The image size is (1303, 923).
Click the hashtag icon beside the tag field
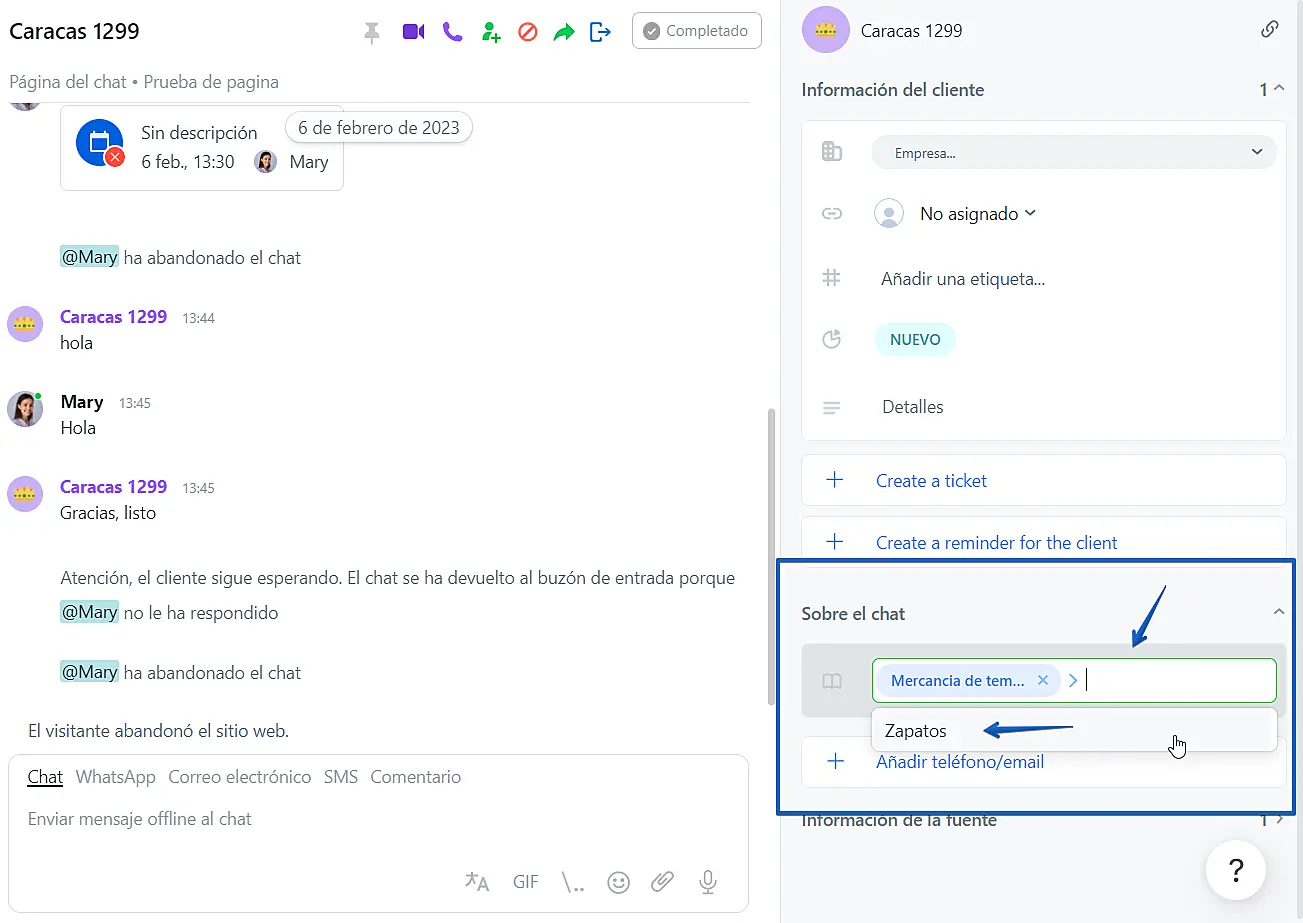tap(831, 279)
